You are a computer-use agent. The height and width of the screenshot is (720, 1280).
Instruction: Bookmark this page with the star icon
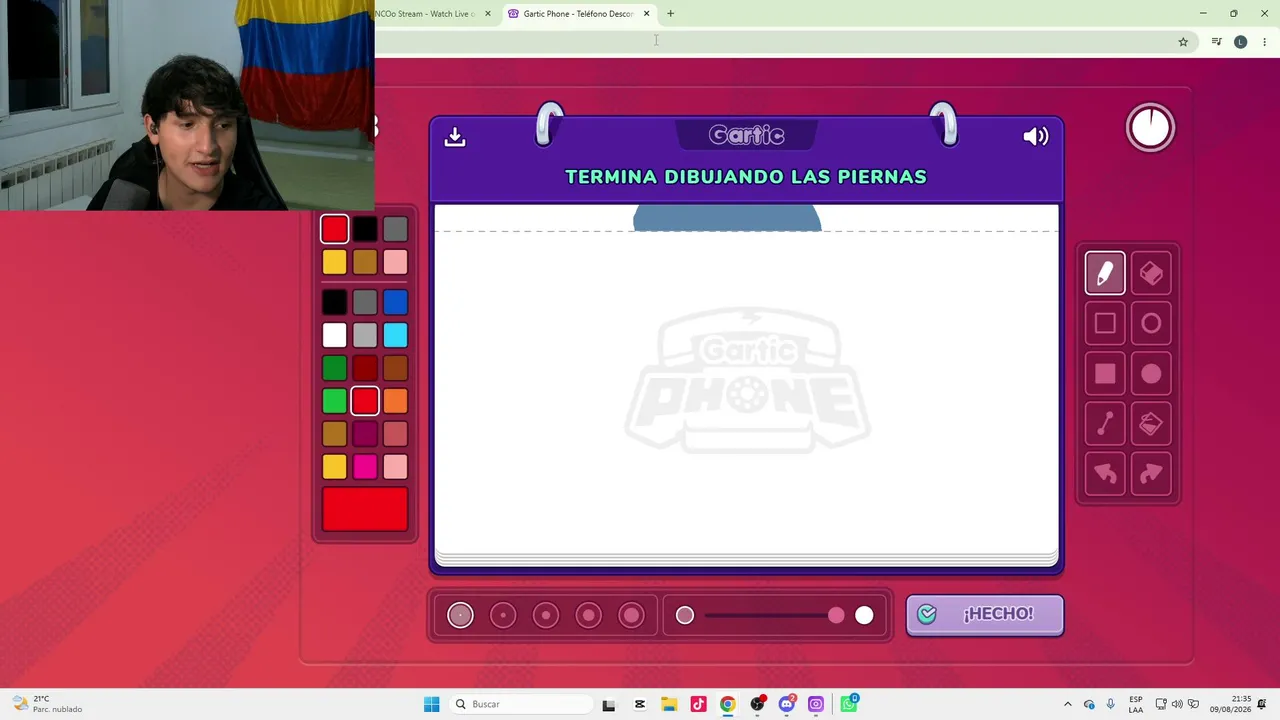click(1183, 42)
